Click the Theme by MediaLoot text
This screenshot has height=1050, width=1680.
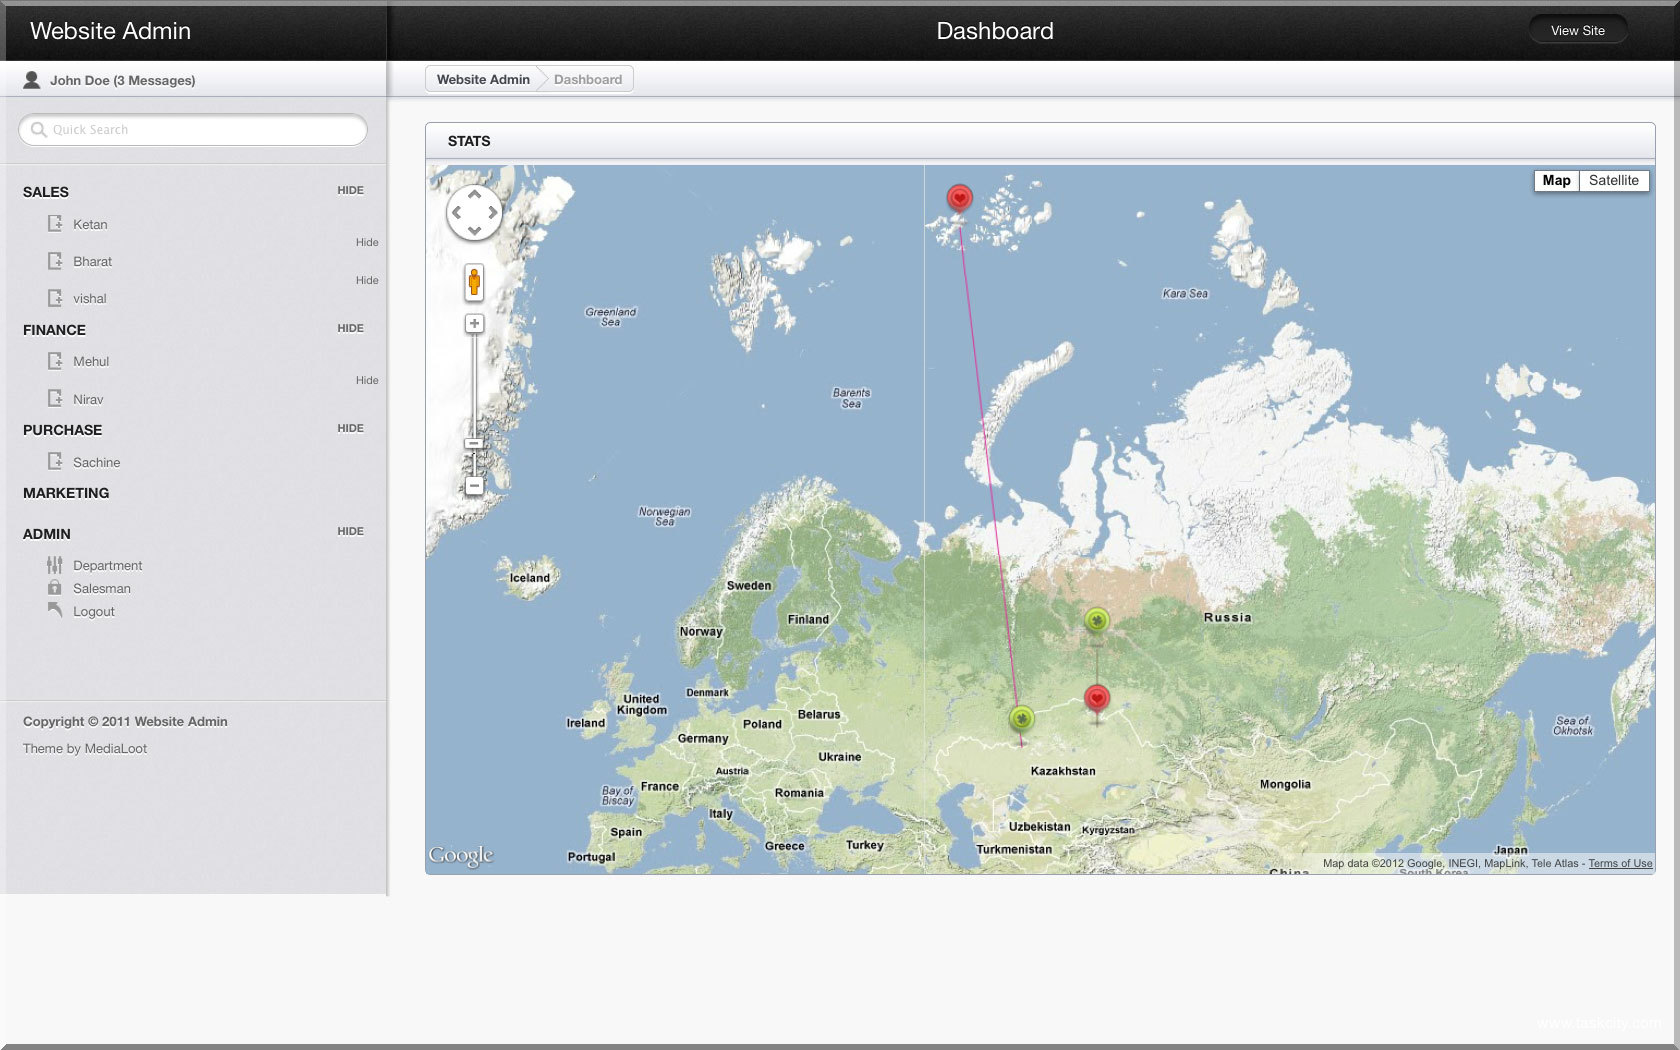click(x=85, y=748)
